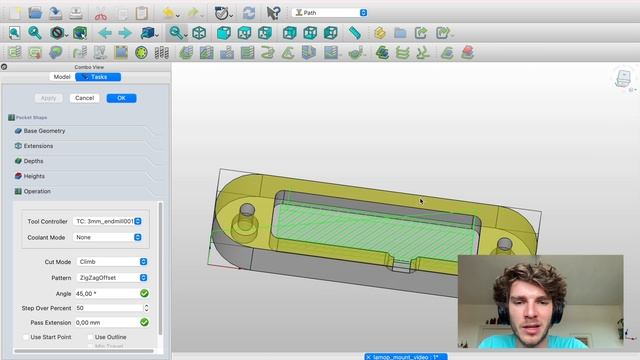Click the red Path tool icon
640x360 pixels.
468,52
